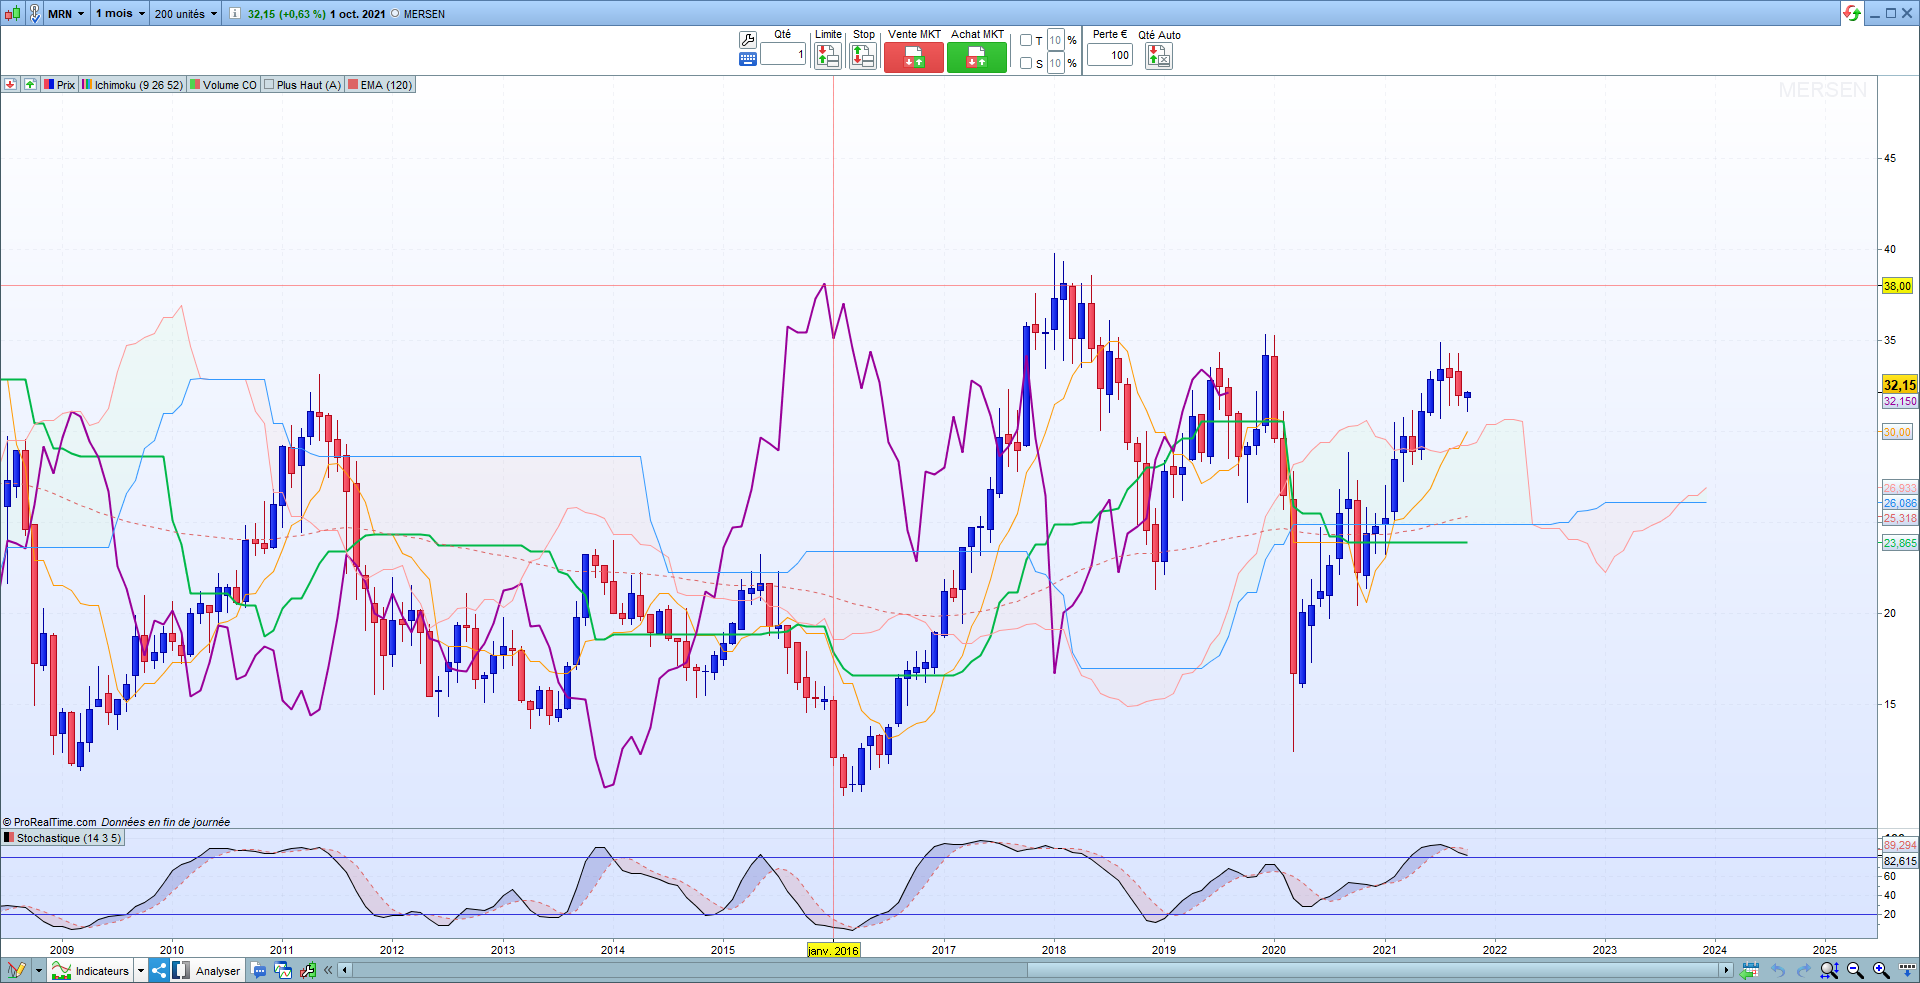The width and height of the screenshot is (1920, 983).
Task: Open the MRN ticker dropdown
Action: [x=66, y=14]
